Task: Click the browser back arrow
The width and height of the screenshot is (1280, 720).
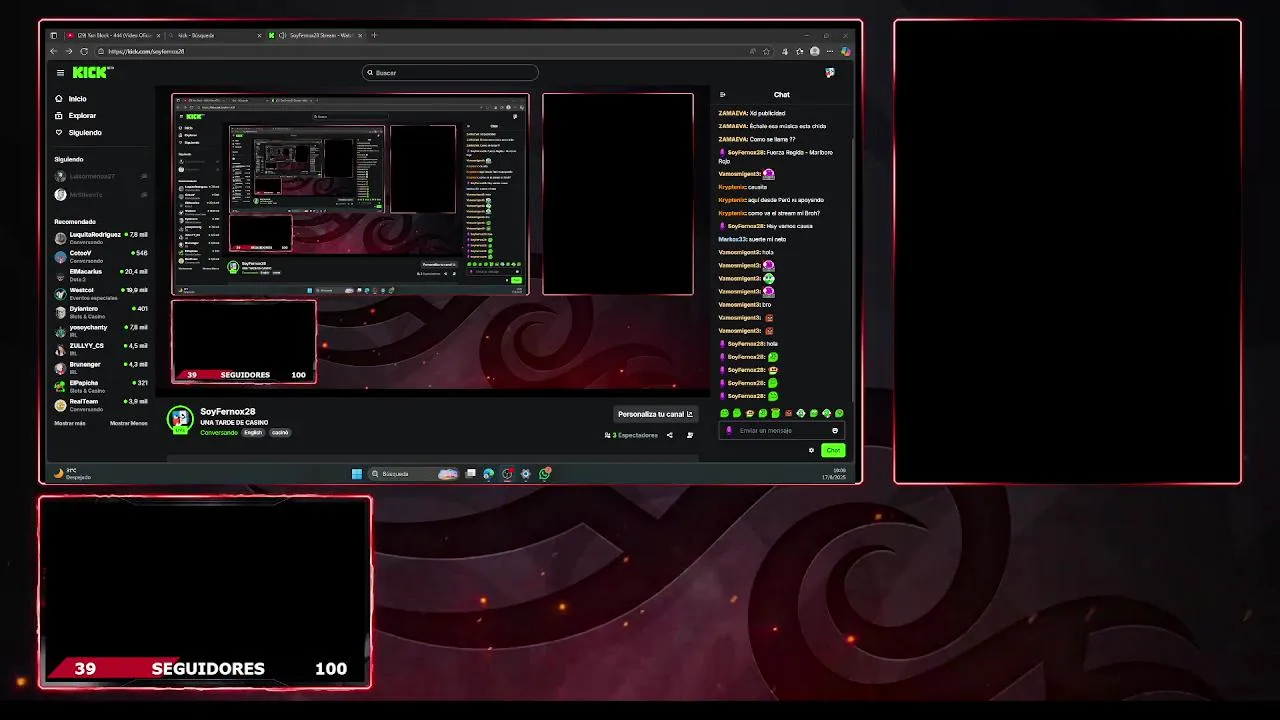Action: pos(54,51)
